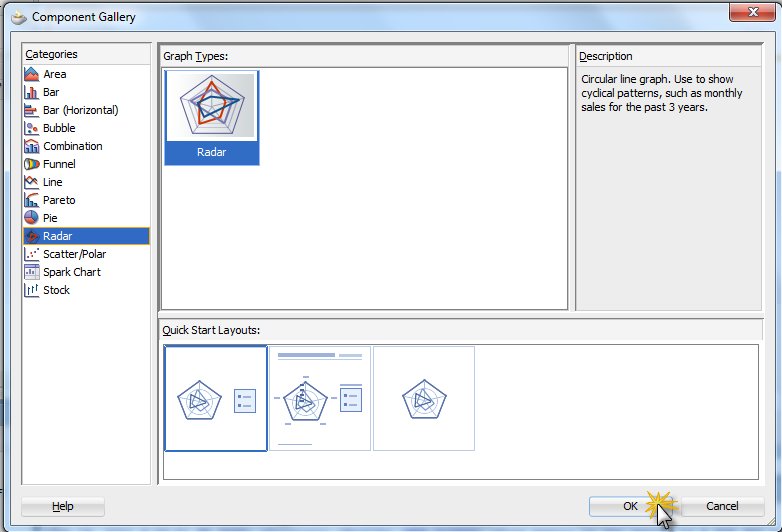Click the highlighted Radar category
The image size is (782, 532).
pos(57,236)
